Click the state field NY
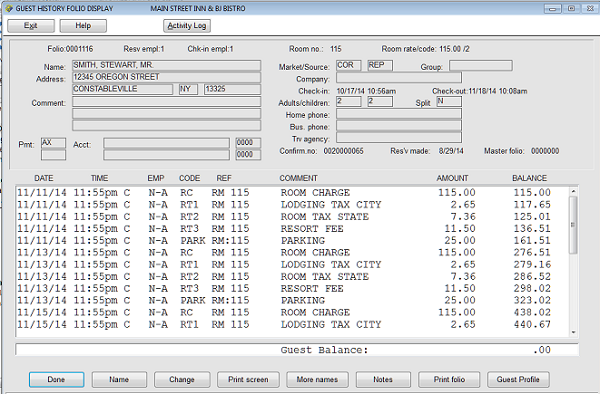The image size is (600, 394). 188,89
